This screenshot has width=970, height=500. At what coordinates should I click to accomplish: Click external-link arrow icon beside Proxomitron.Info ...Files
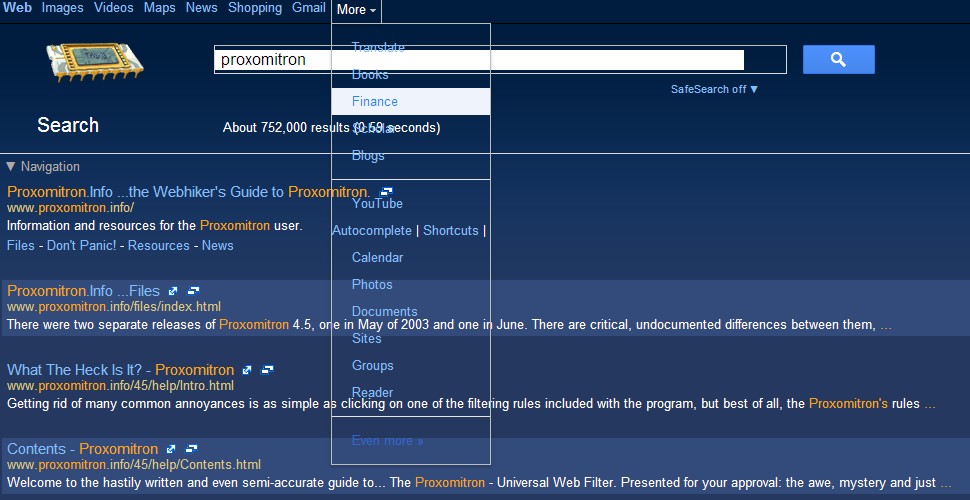pos(173,291)
